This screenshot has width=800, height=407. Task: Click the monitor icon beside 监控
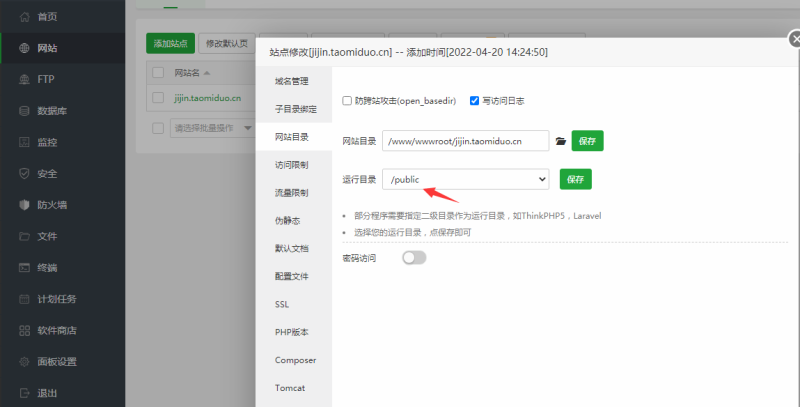pyautogui.click(x=24, y=142)
